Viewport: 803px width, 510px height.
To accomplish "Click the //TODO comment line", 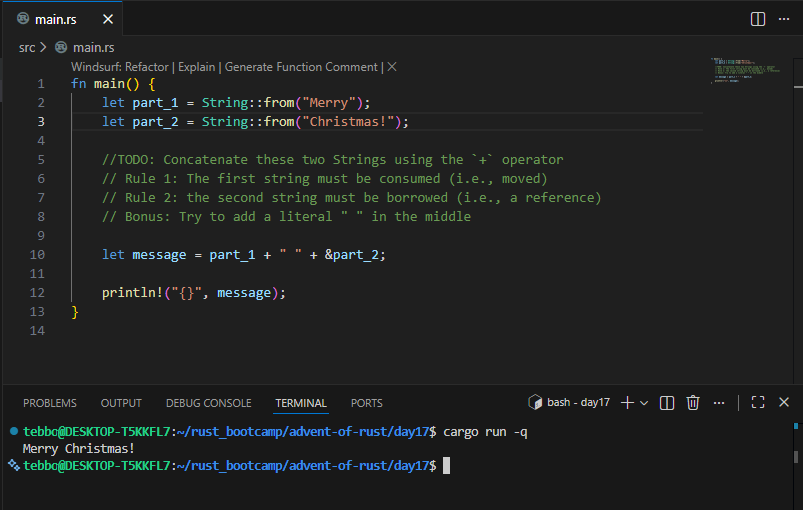I will 332,160.
